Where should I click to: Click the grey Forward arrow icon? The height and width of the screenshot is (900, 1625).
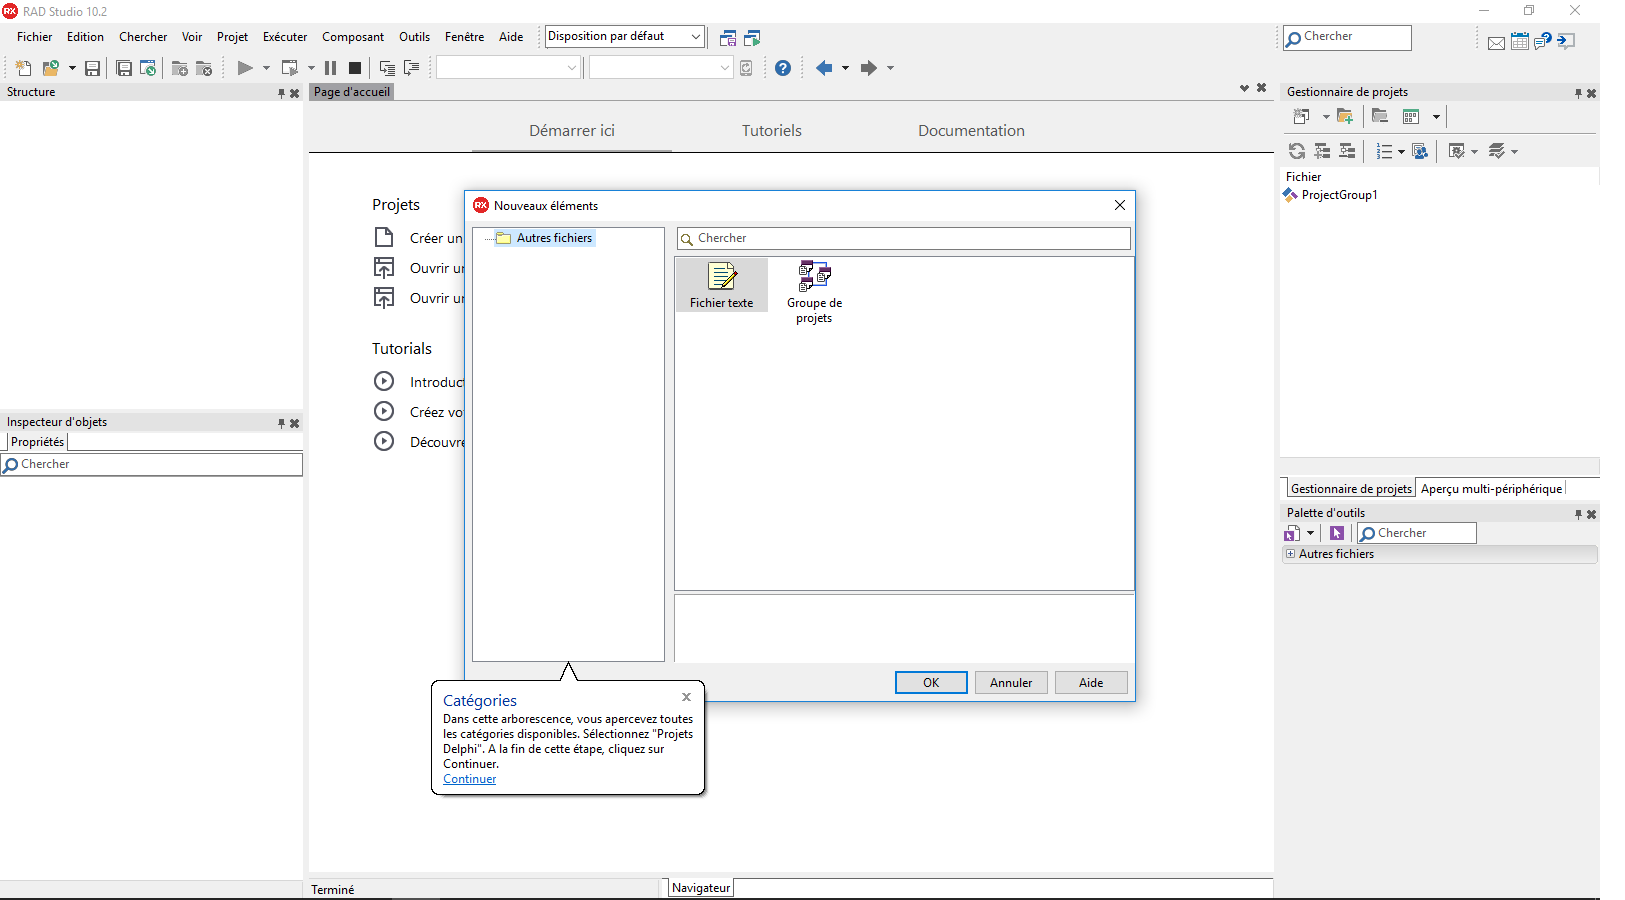[868, 68]
